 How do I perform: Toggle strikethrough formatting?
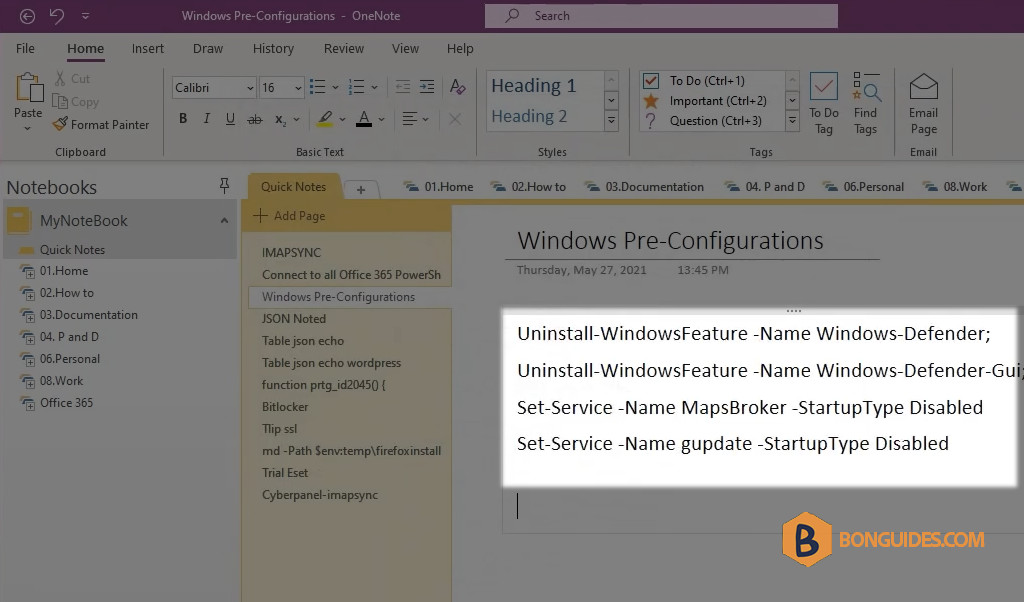click(x=255, y=119)
